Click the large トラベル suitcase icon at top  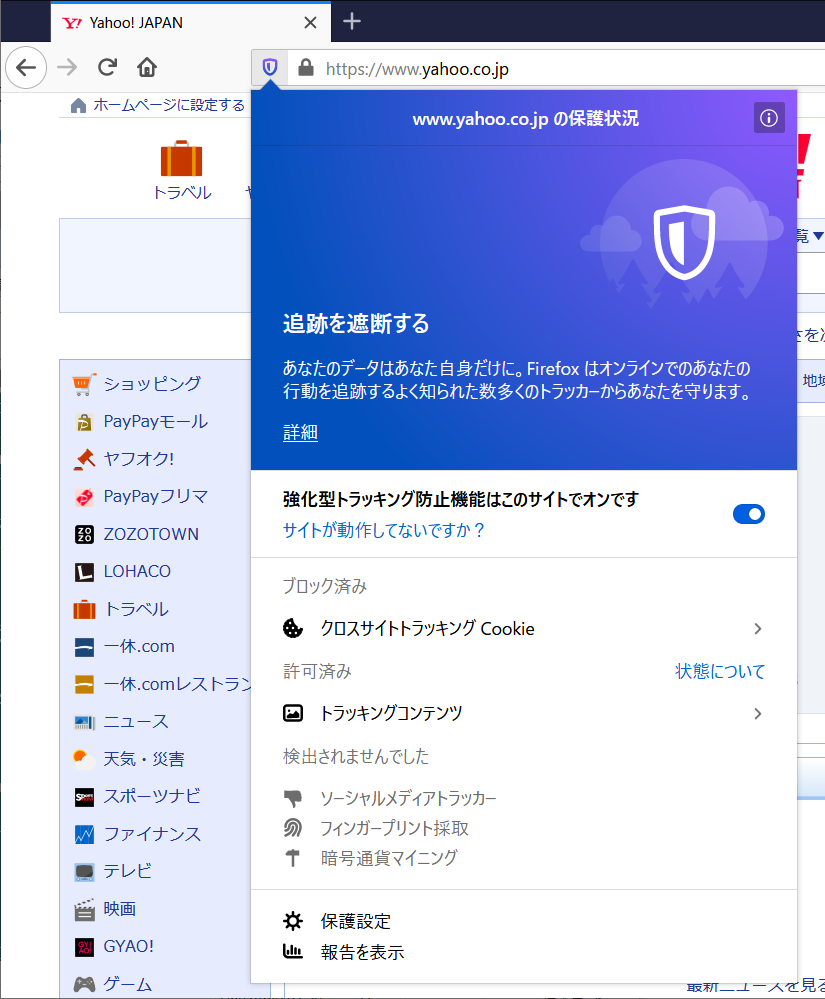[182, 158]
